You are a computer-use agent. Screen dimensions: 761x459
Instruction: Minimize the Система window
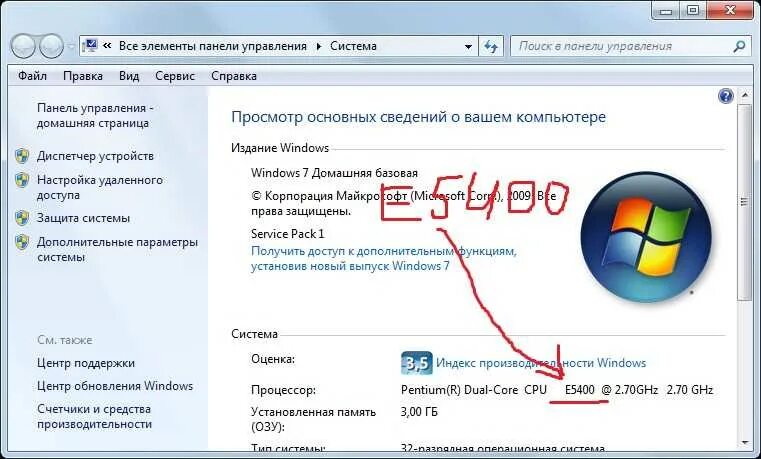(x=666, y=11)
